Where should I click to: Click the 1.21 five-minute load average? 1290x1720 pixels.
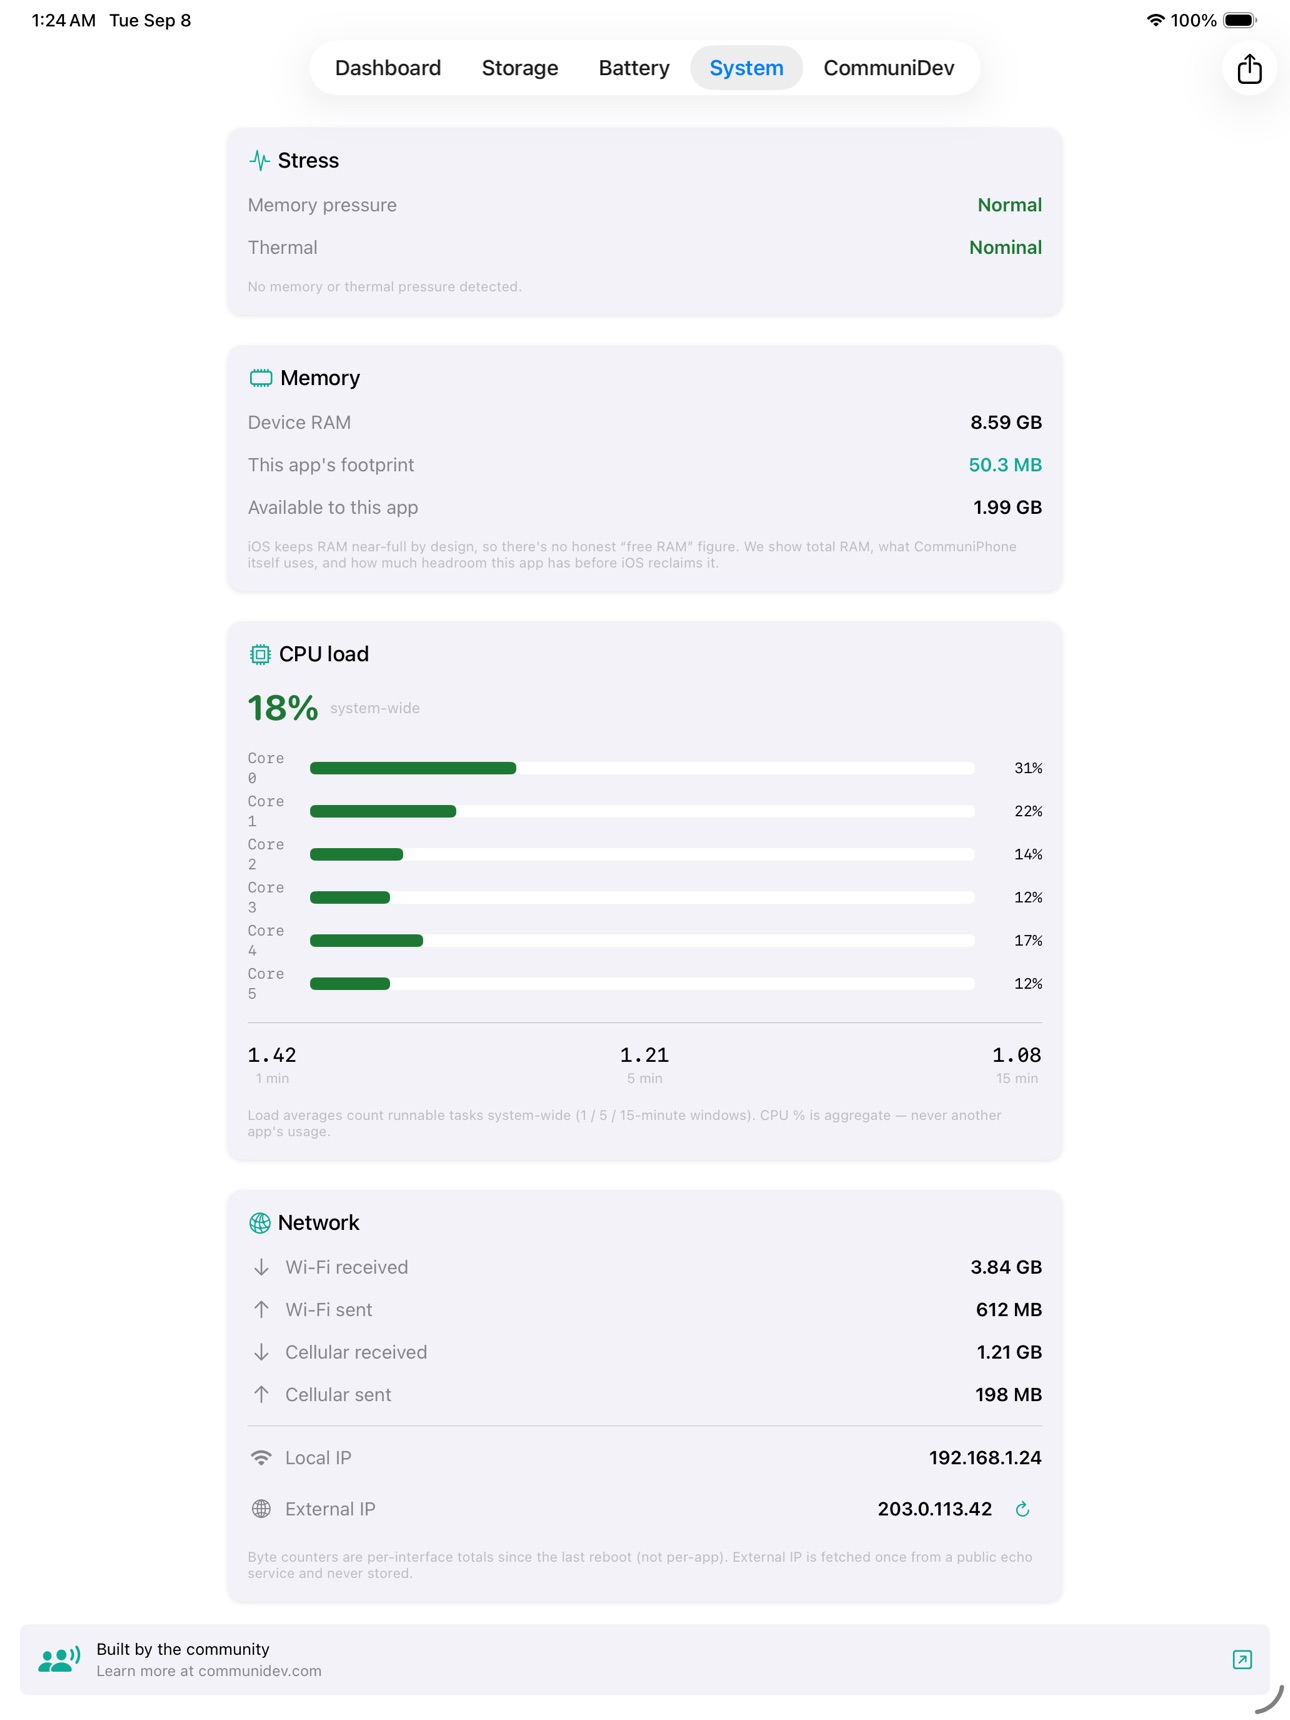click(x=644, y=1055)
